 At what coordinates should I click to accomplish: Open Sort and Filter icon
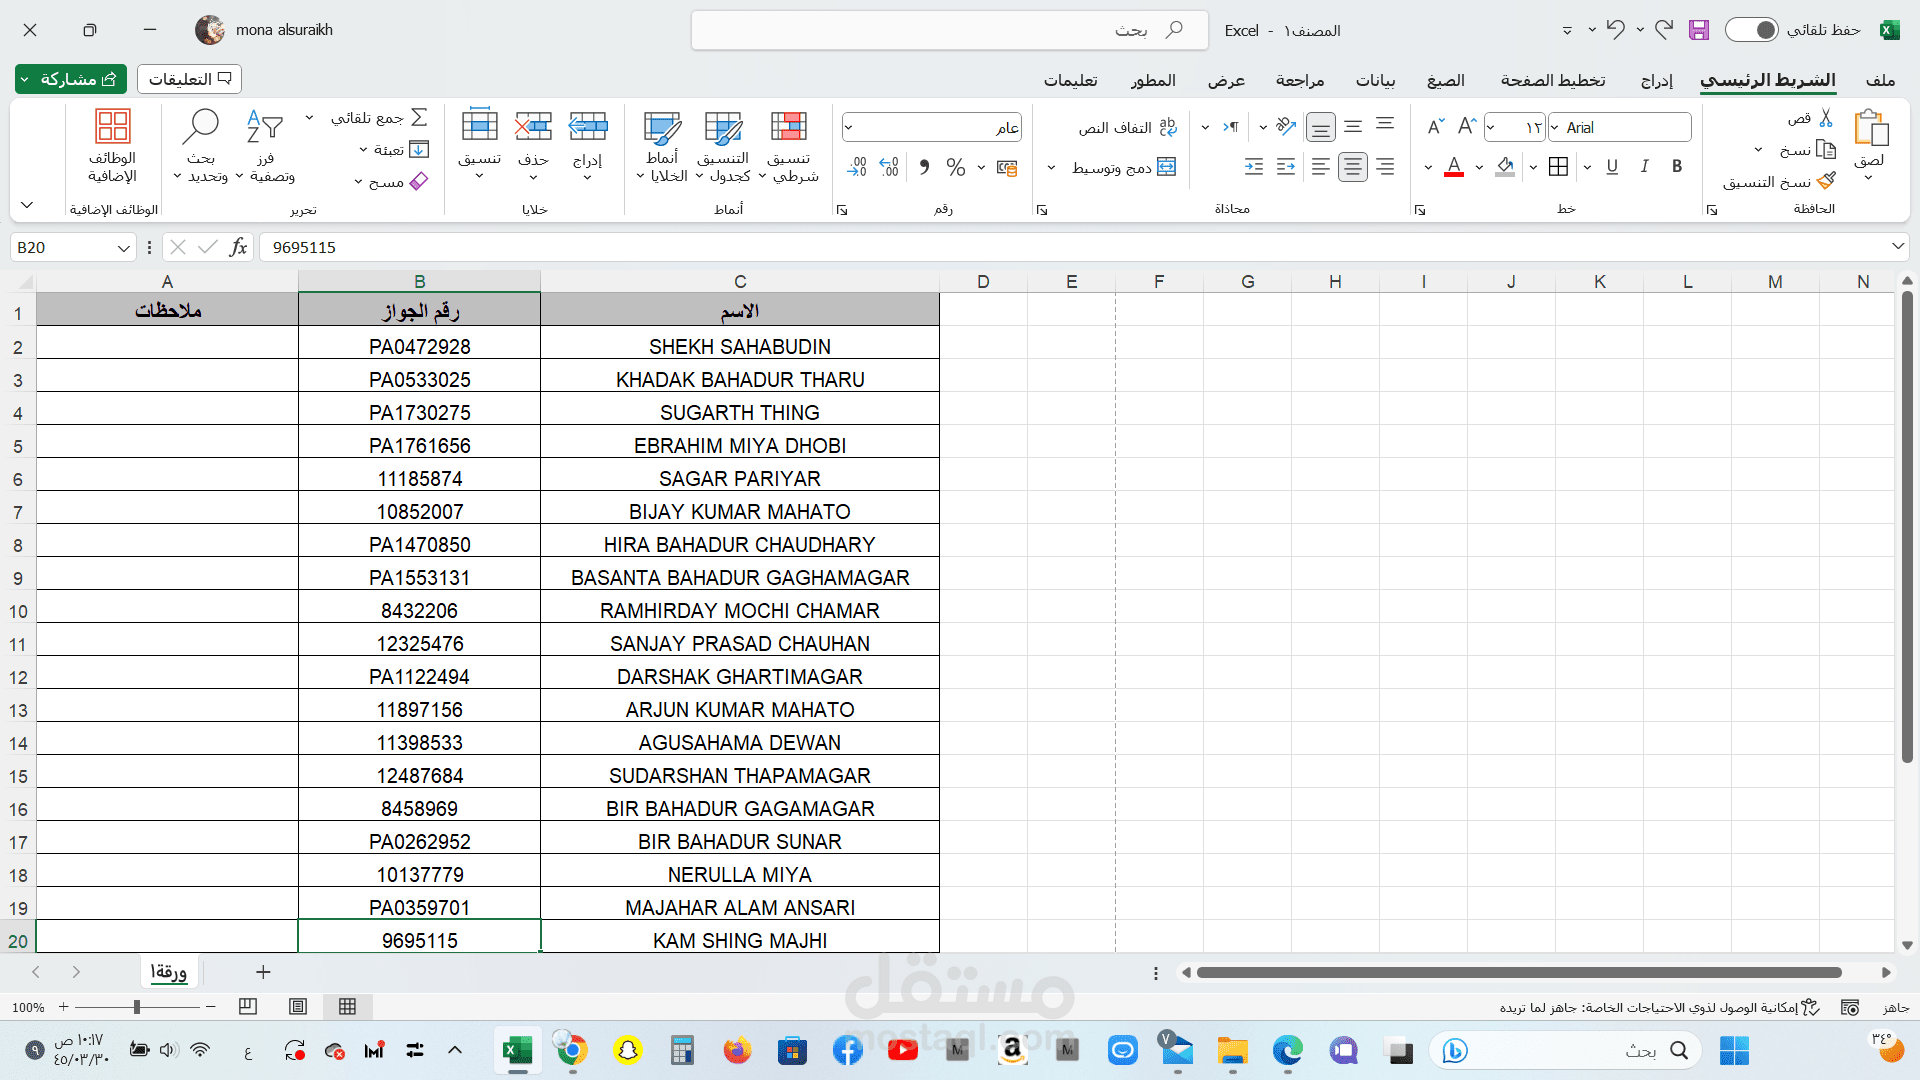pos(264,126)
